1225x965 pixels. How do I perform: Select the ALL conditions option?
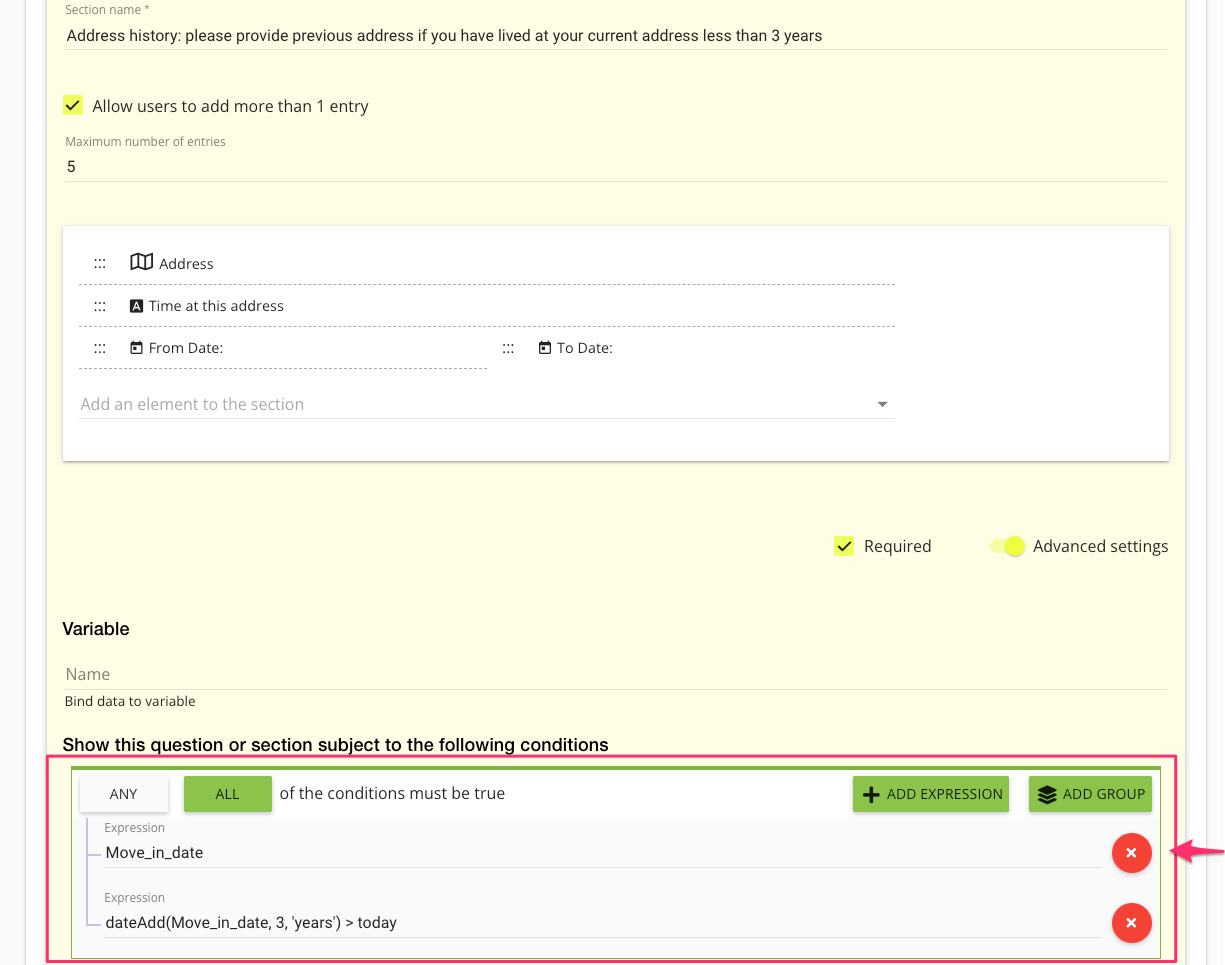(227, 794)
